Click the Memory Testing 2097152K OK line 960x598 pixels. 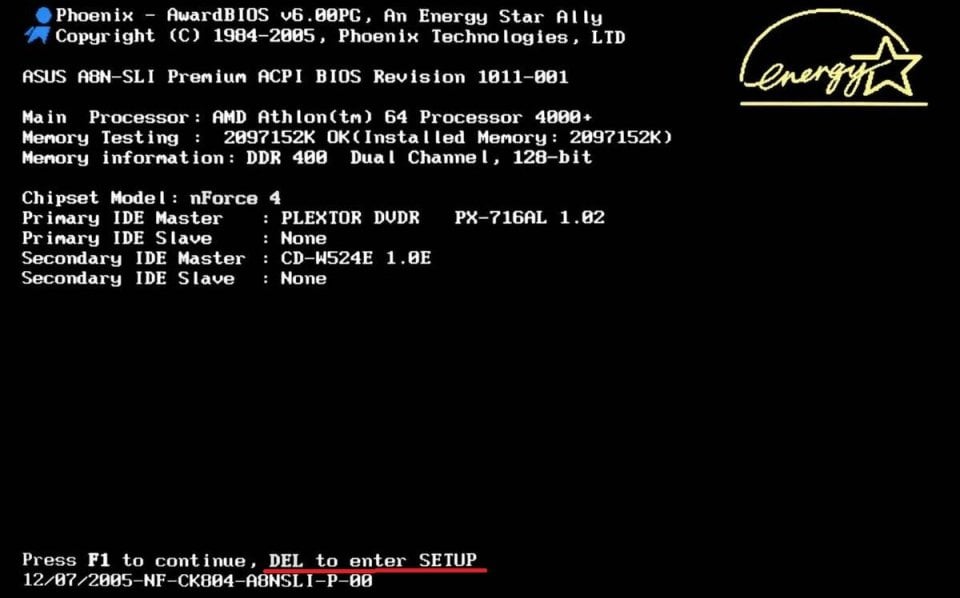click(x=347, y=137)
